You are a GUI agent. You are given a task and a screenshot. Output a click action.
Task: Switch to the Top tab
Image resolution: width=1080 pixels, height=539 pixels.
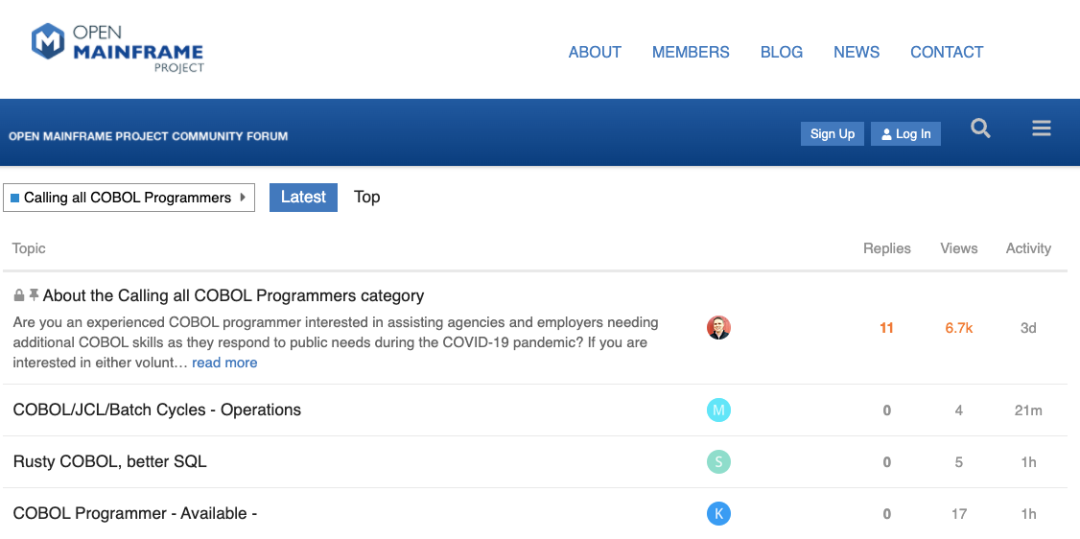[367, 197]
